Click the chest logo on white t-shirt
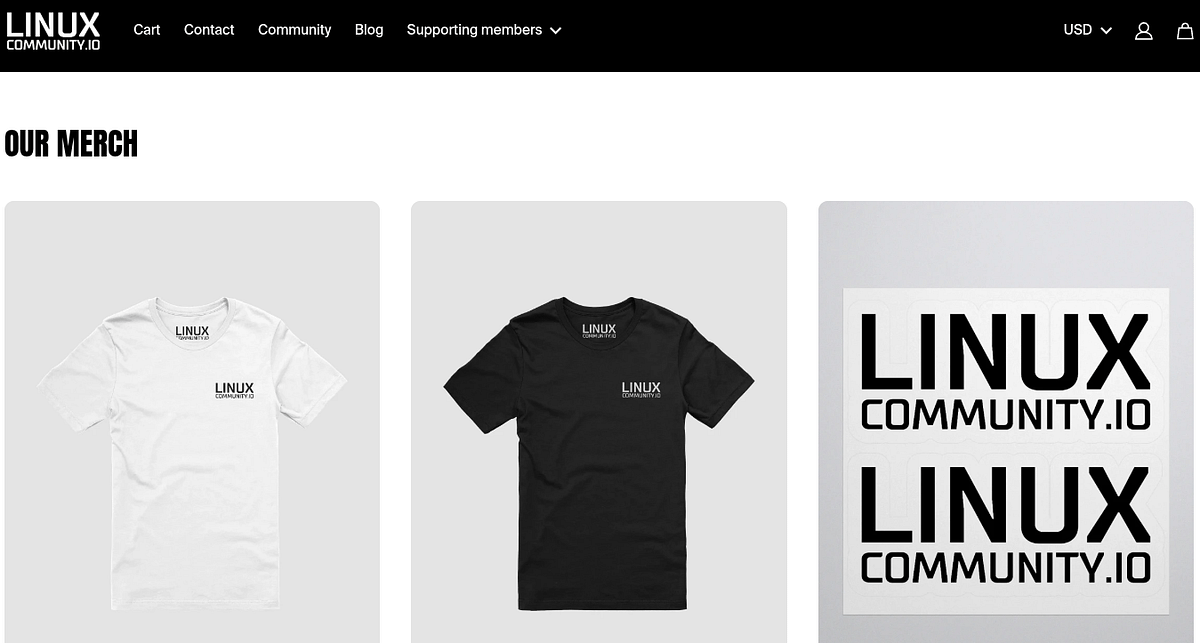Screen dimensions: 1200x643 point(234,390)
